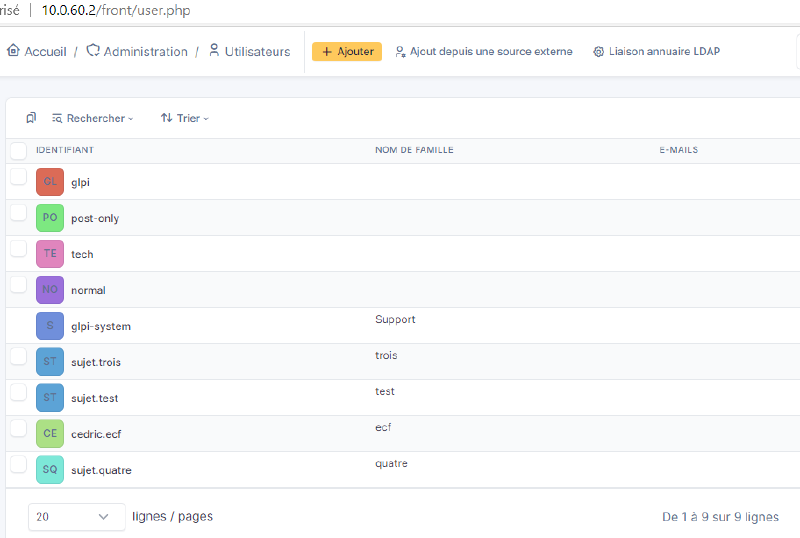Open the normal user link
The width and height of the screenshot is (800, 538).
[88, 290]
